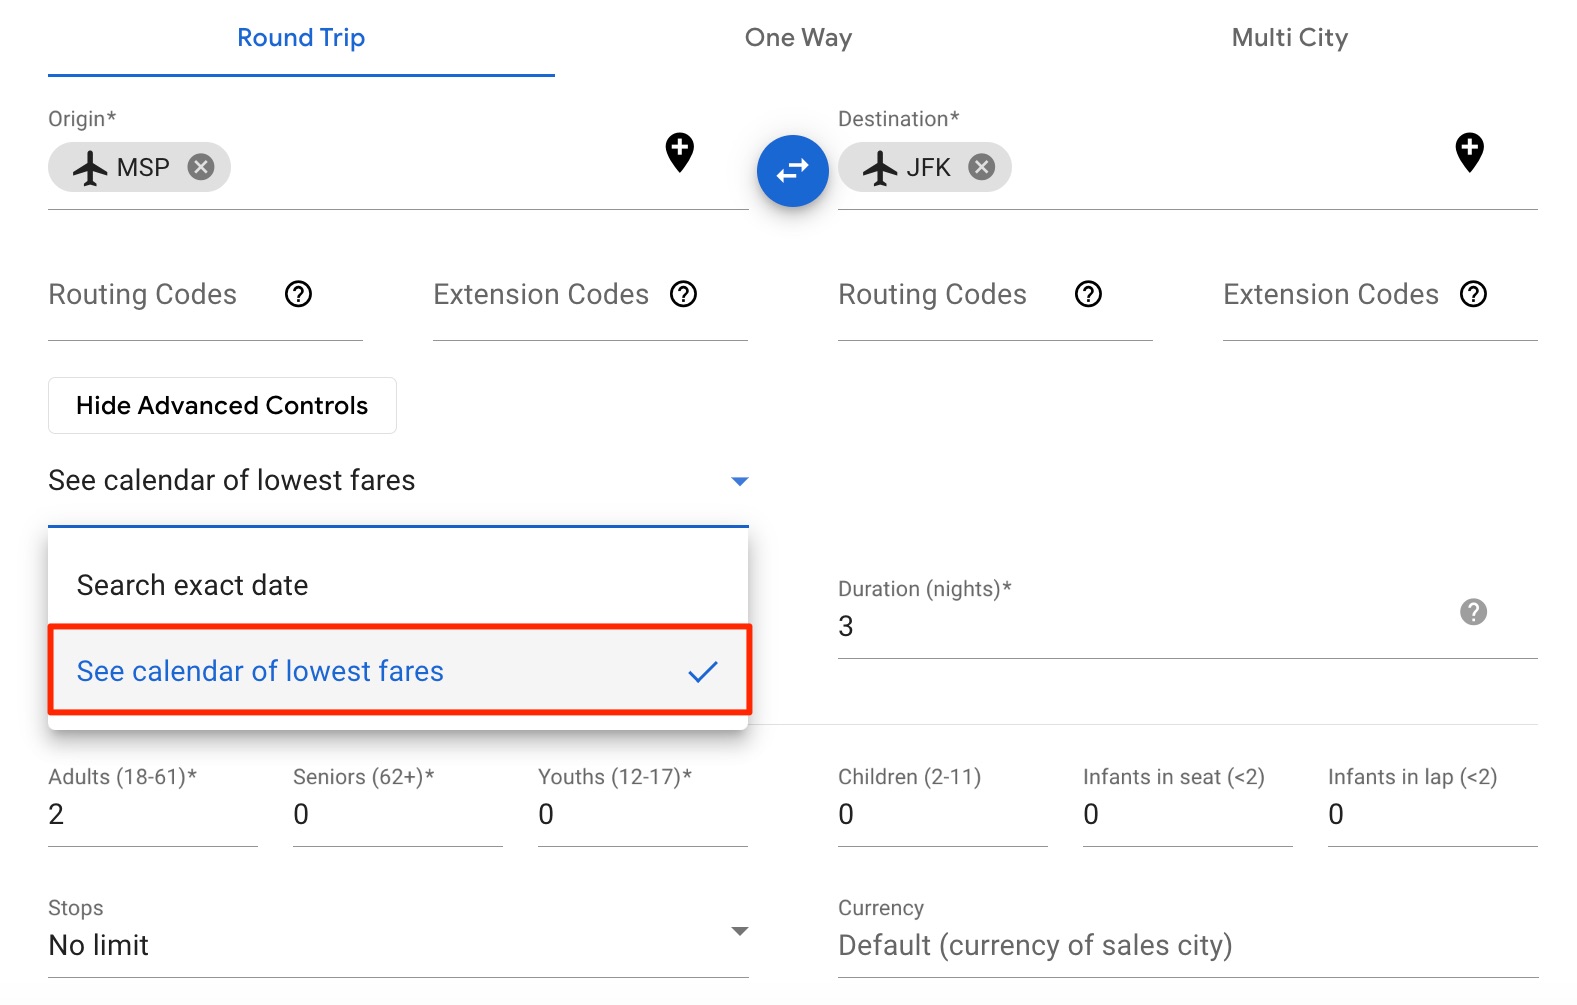Show help for the Duration field
The height and width of the screenshot is (1005, 1577).
[1472, 613]
